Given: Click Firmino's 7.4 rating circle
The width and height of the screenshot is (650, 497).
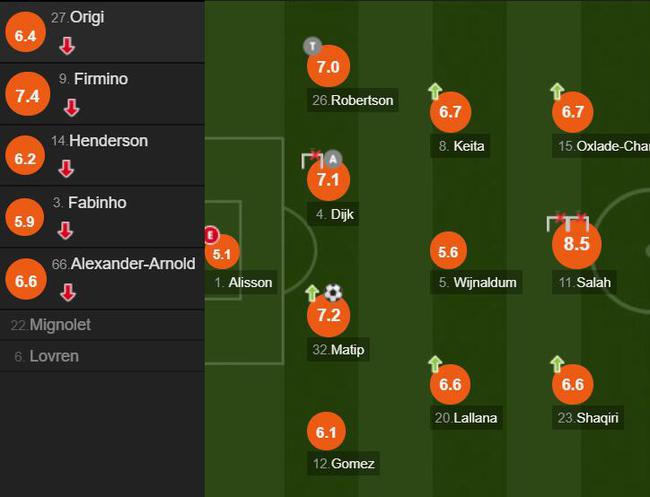Looking at the screenshot, I should tap(27, 95).
